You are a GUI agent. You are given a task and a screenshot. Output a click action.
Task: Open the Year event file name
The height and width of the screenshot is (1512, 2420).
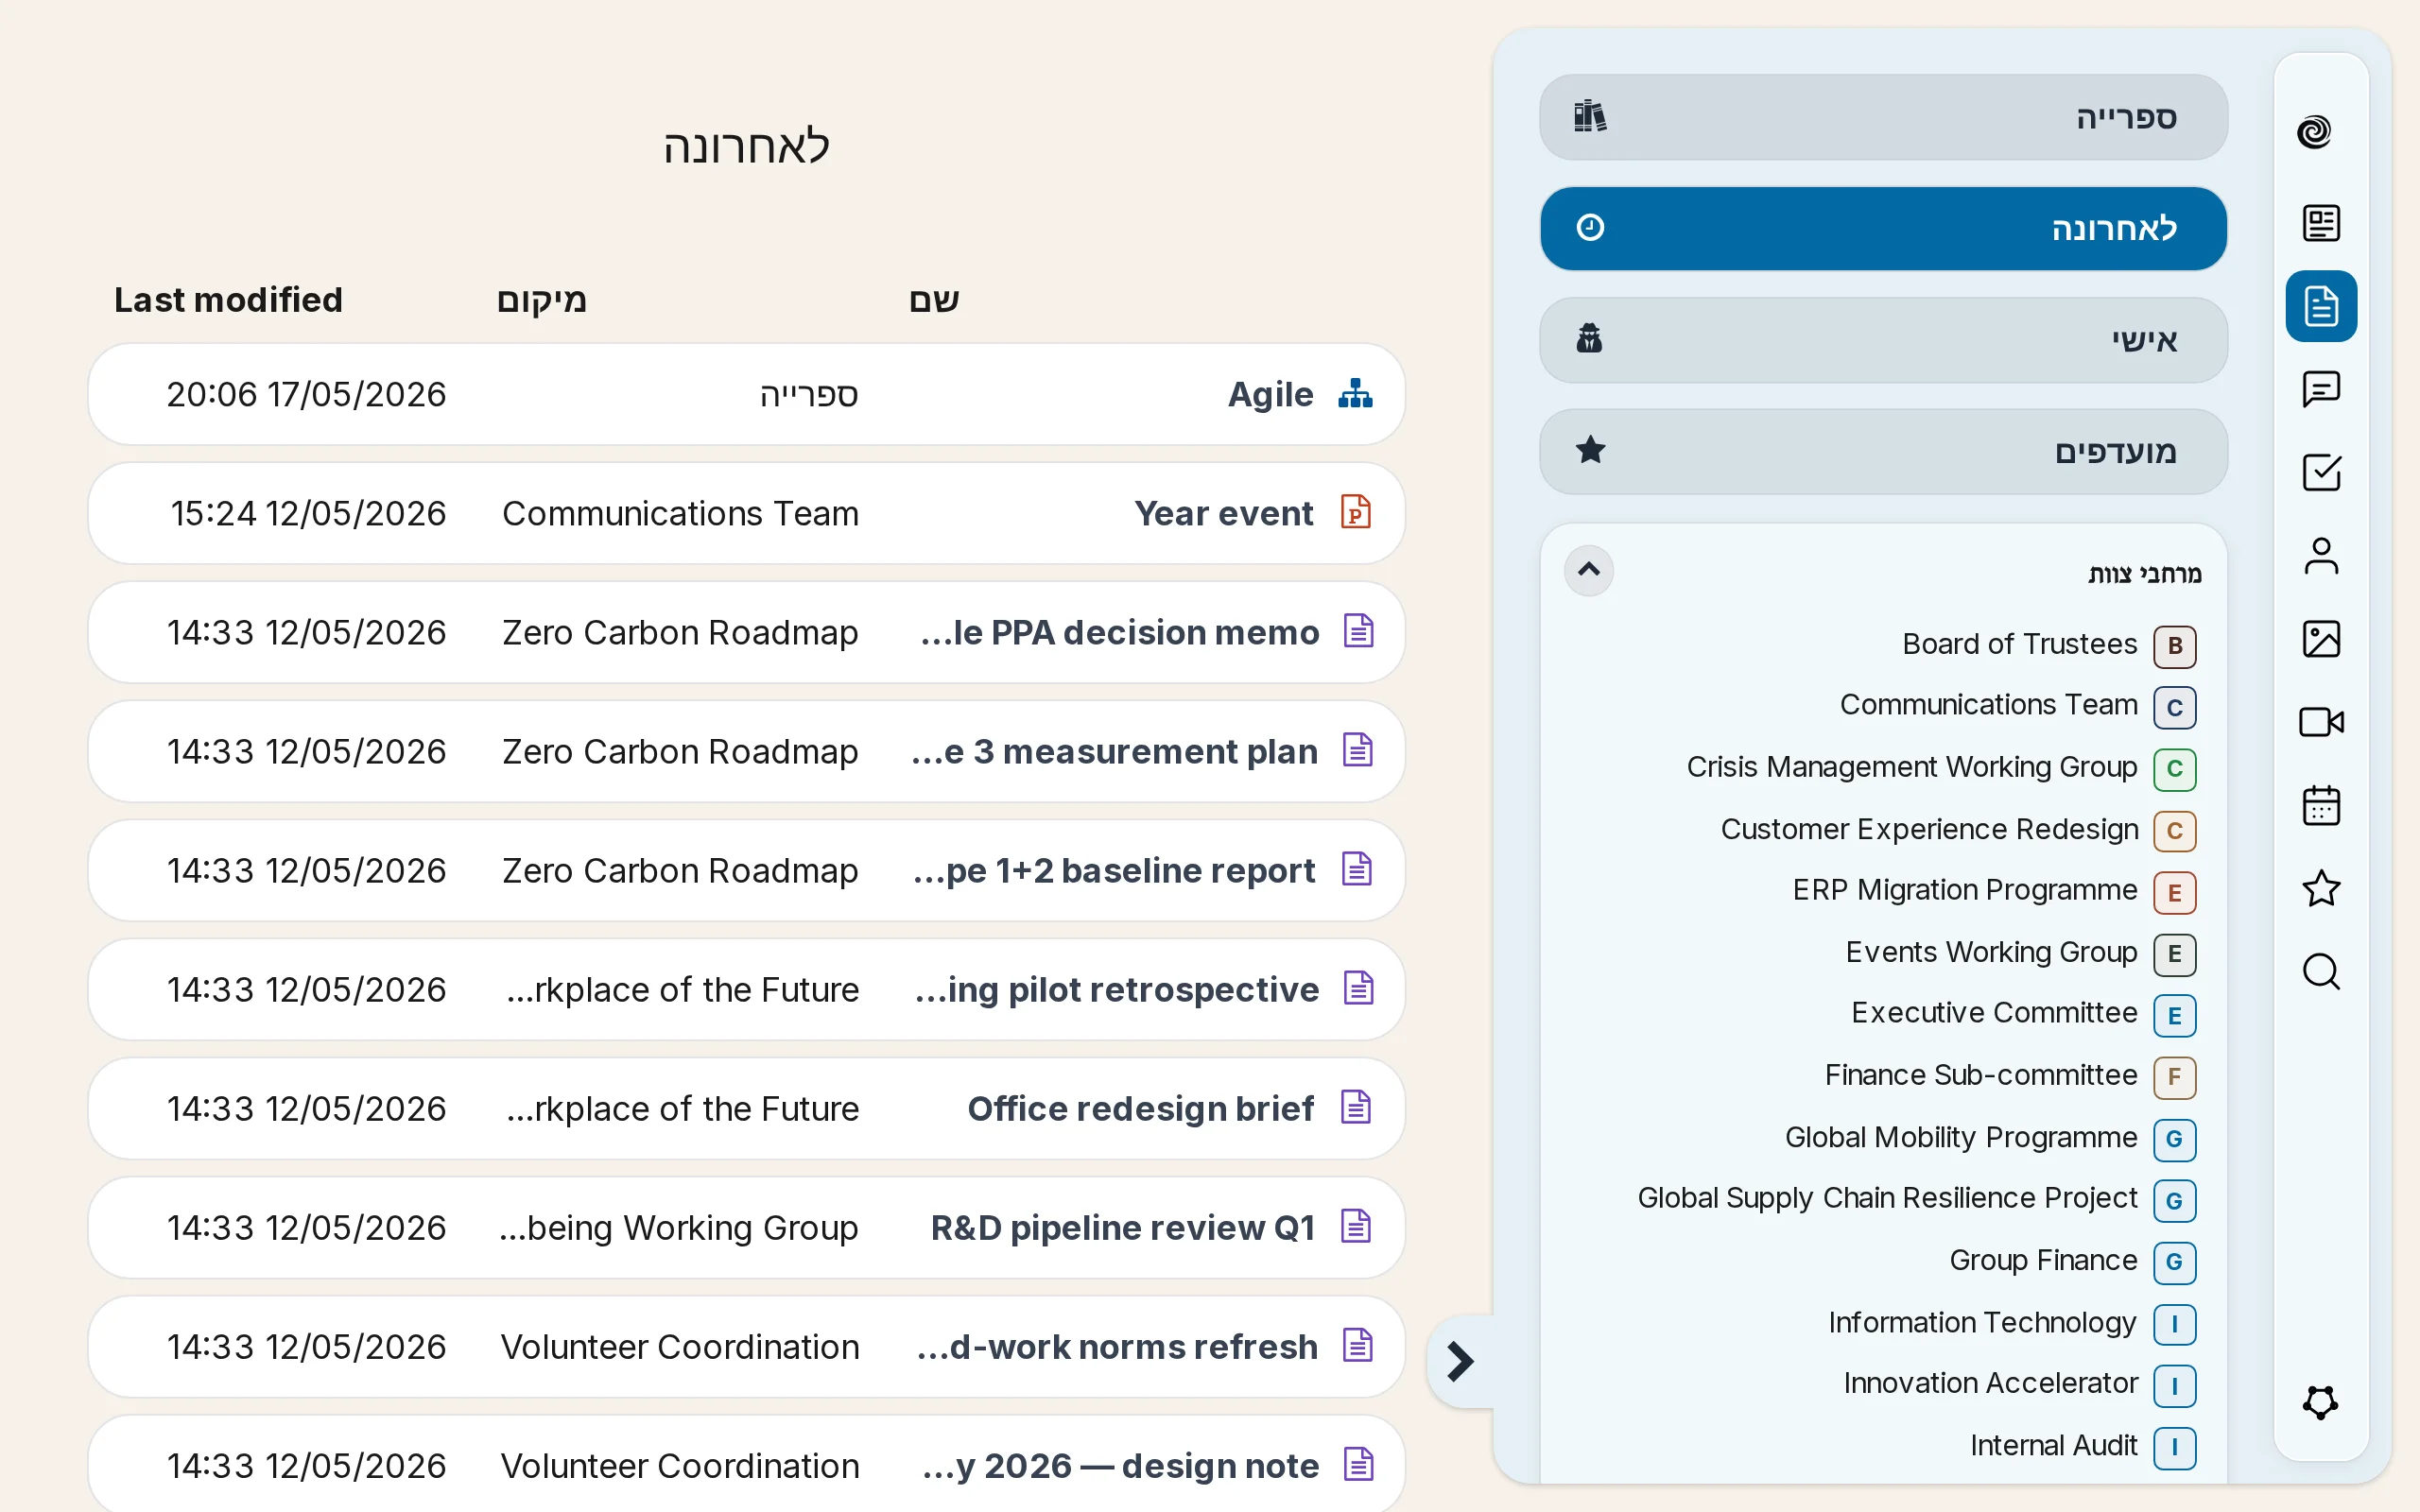pyautogui.click(x=1223, y=513)
